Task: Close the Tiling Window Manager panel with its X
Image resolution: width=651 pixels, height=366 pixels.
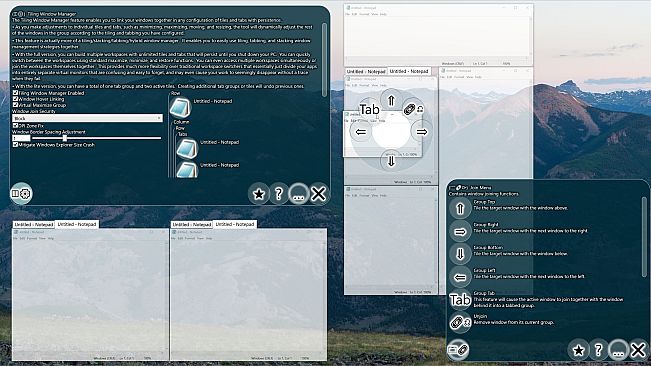Action: [318, 193]
